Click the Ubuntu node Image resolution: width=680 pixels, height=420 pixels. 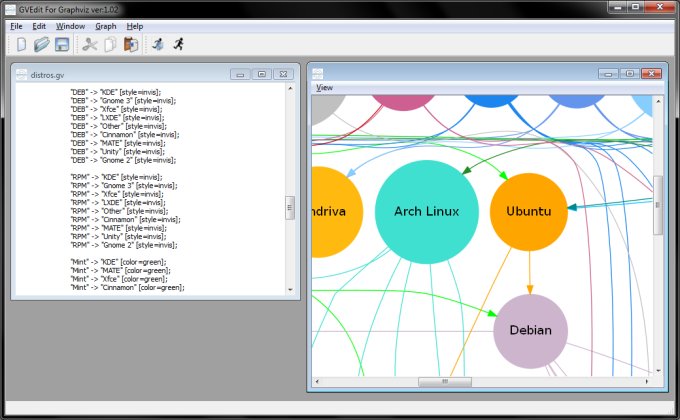[x=529, y=212]
